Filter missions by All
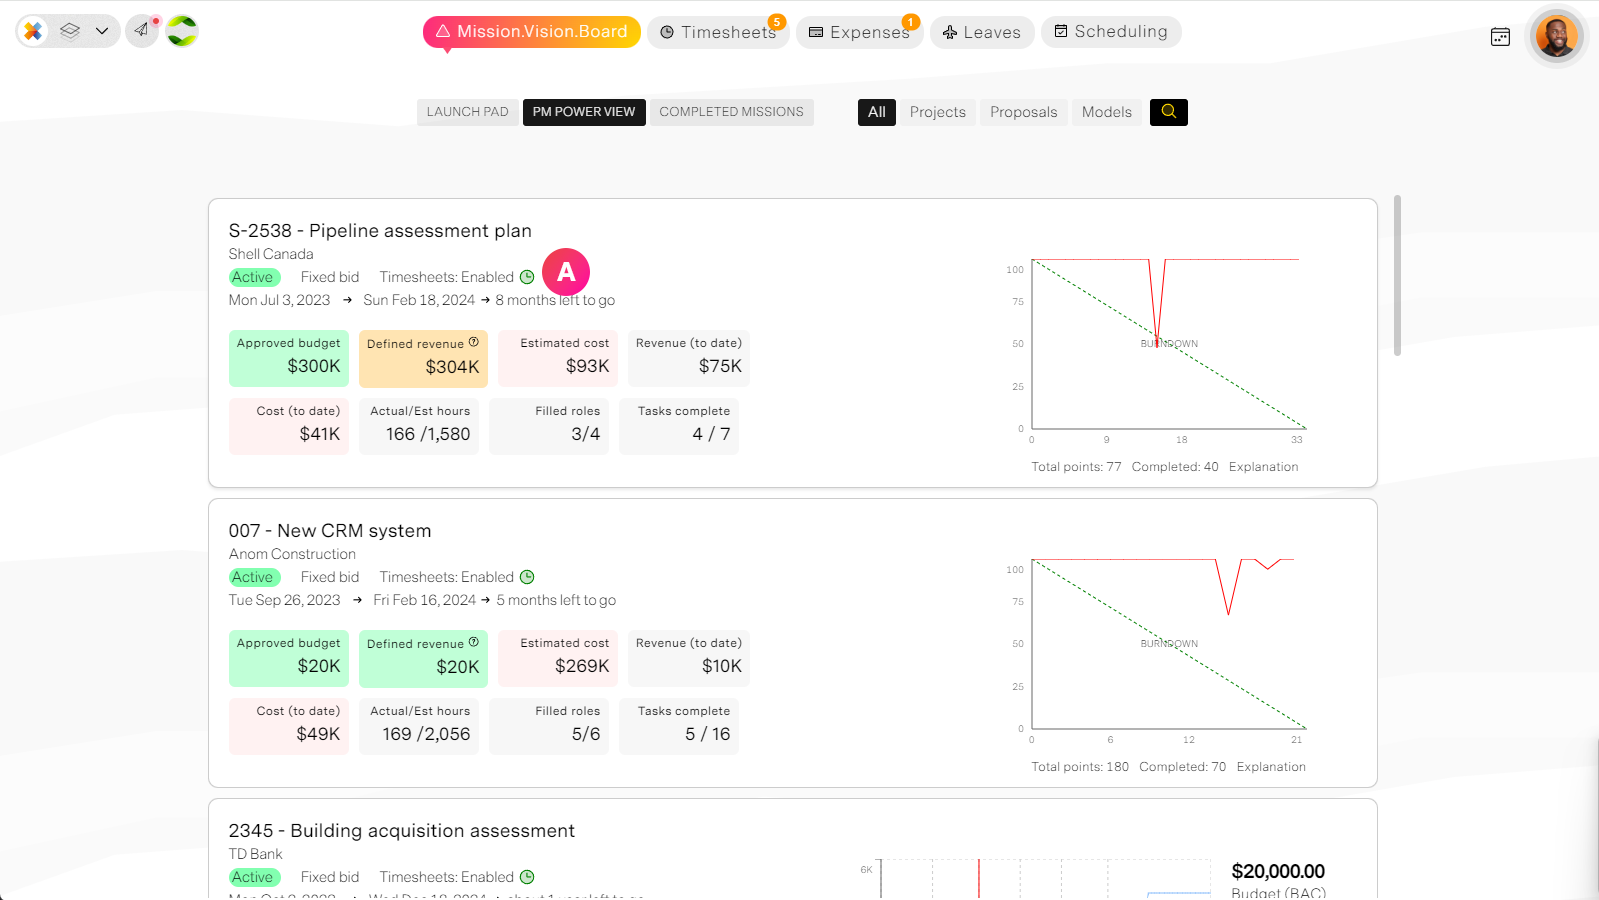1599x900 pixels. (x=877, y=112)
